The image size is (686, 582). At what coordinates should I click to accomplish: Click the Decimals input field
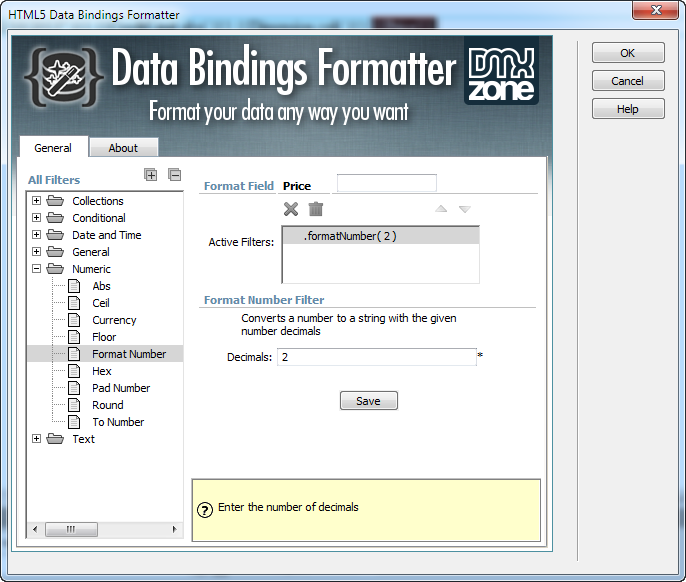coord(377,357)
